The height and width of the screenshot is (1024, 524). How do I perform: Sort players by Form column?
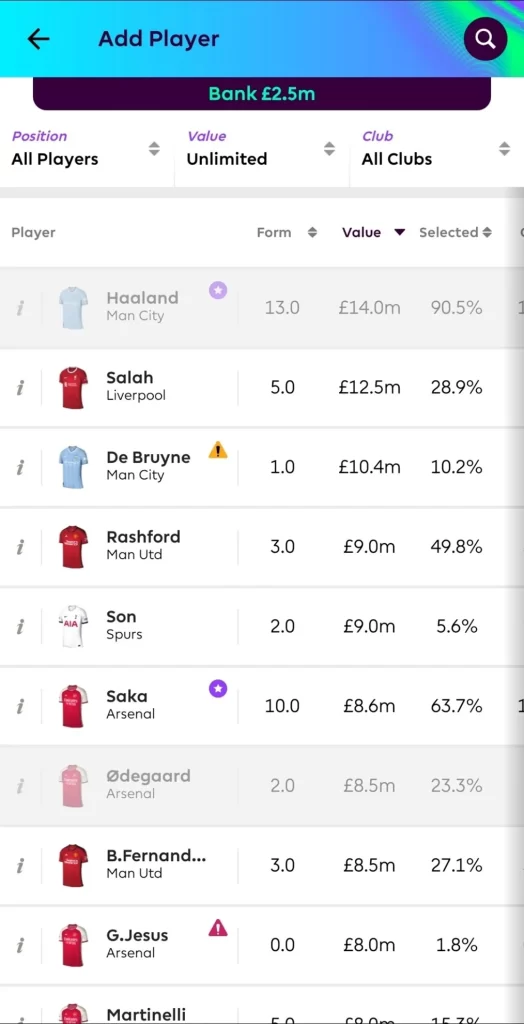tap(287, 232)
